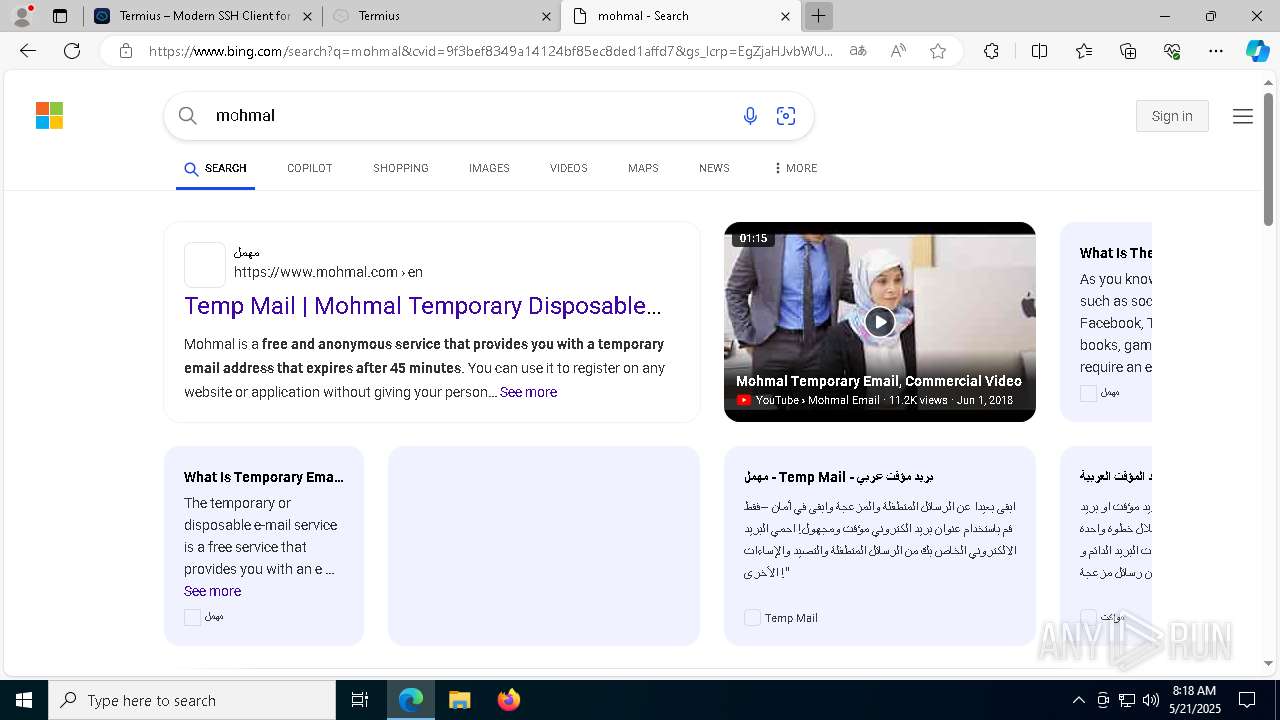Switch to second Termius tab
The image size is (1280, 720).
tap(442, 16)
